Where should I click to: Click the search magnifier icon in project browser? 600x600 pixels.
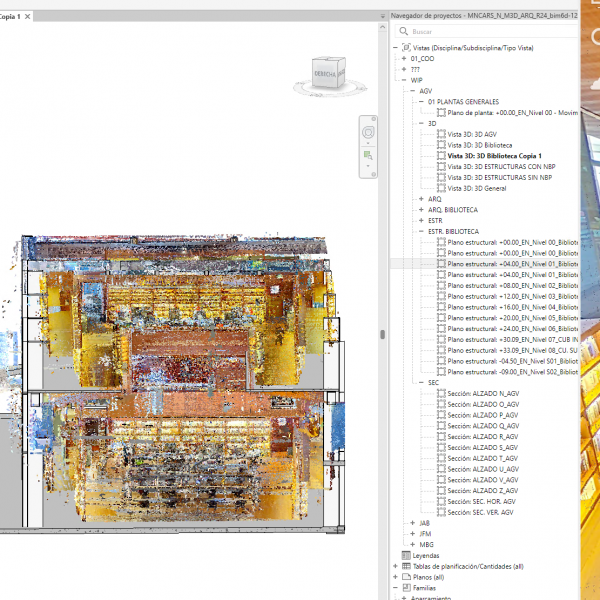(402, 31)
